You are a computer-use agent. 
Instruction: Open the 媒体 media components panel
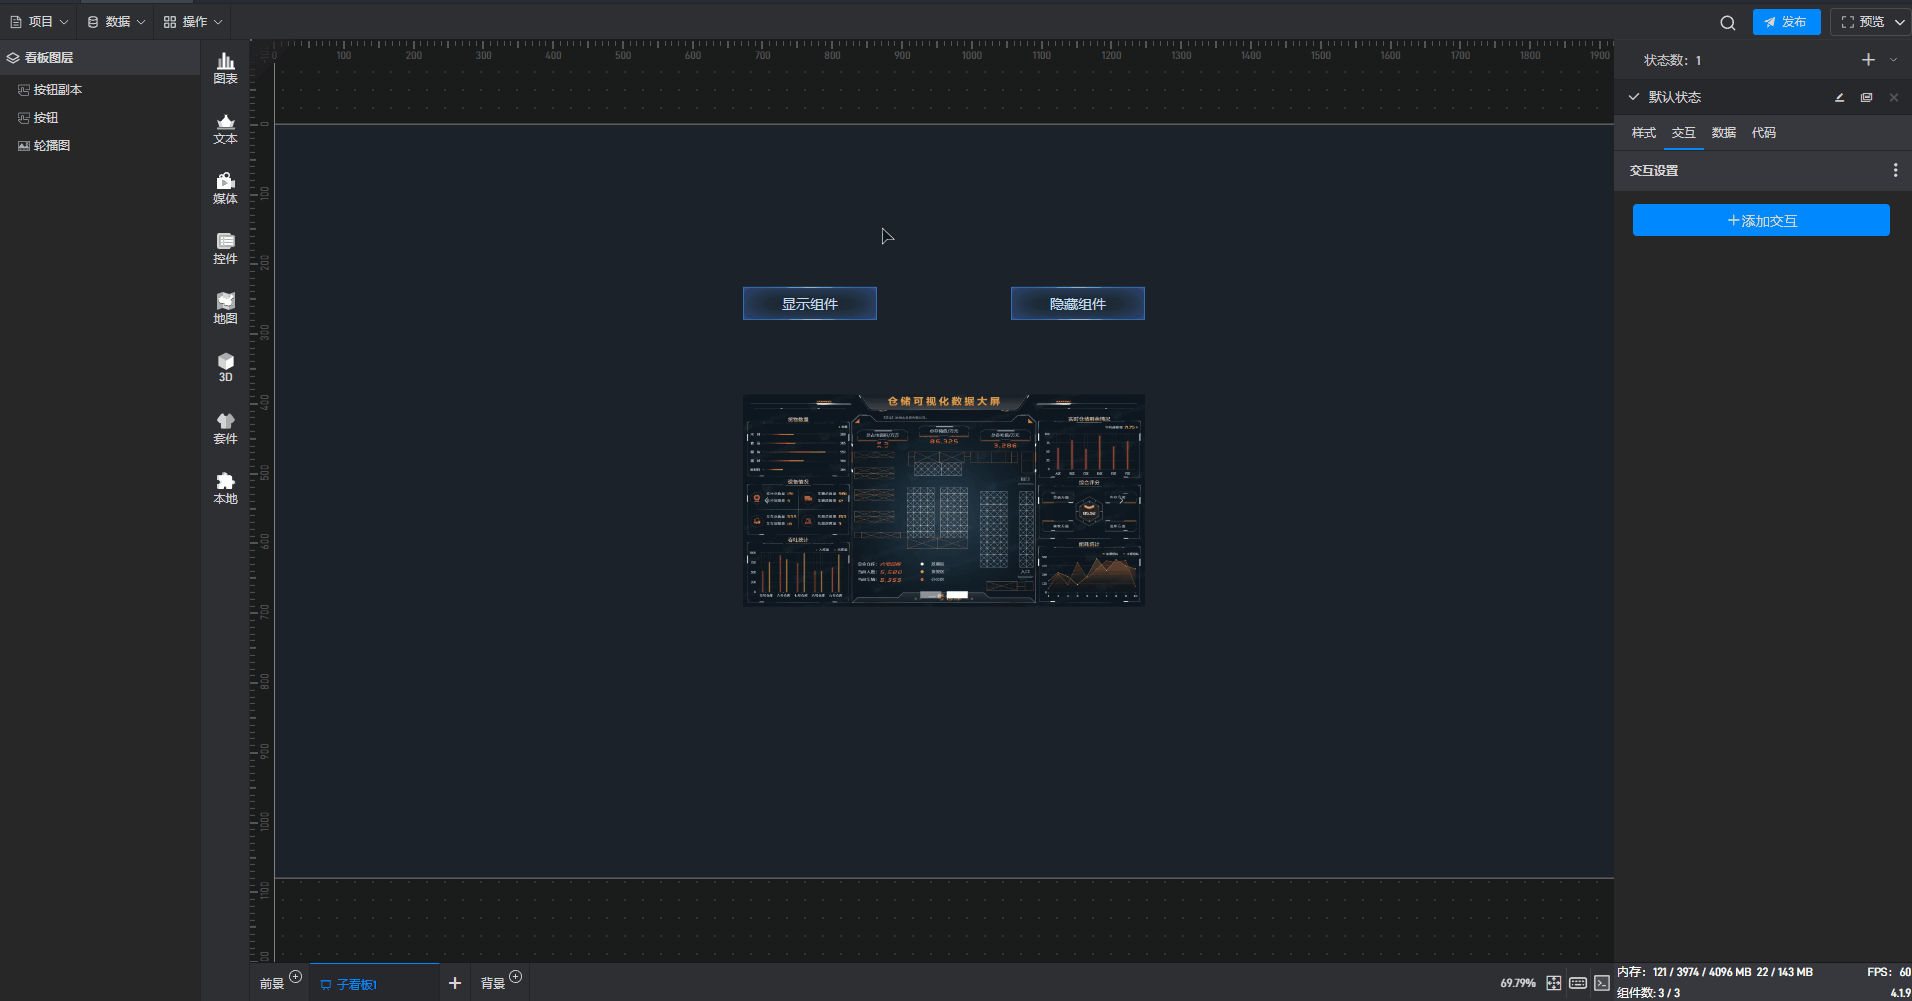(225, 188)
